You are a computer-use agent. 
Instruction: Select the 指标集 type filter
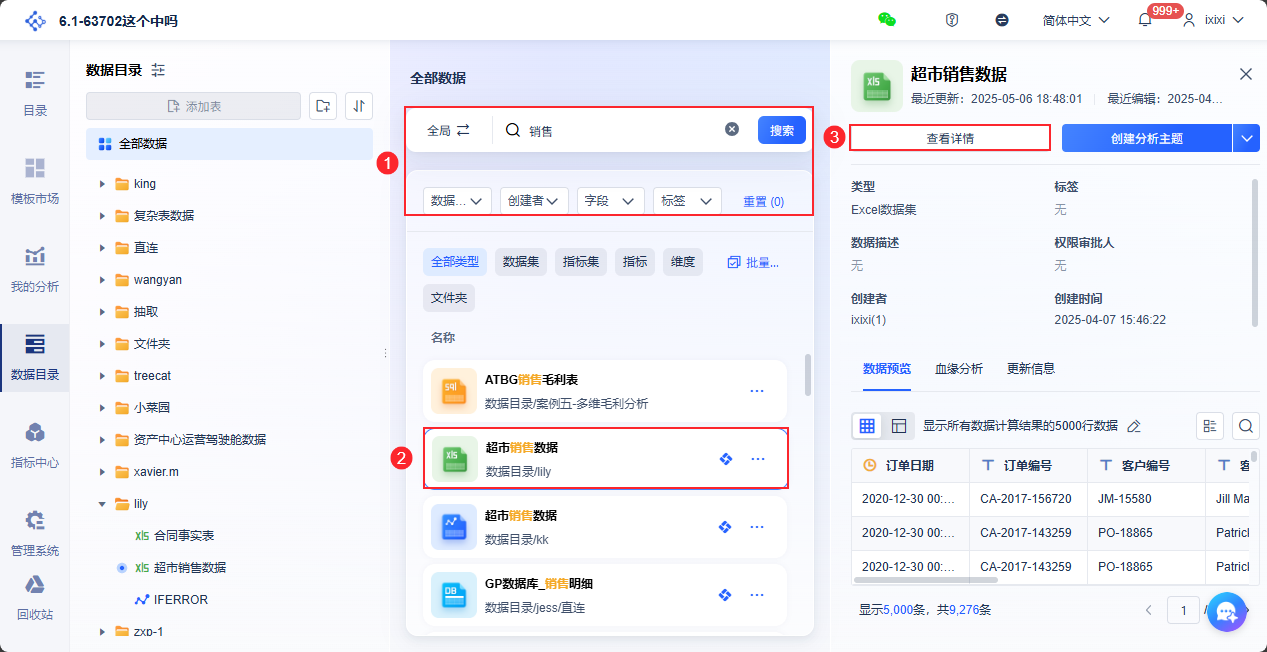coord(581,262)
